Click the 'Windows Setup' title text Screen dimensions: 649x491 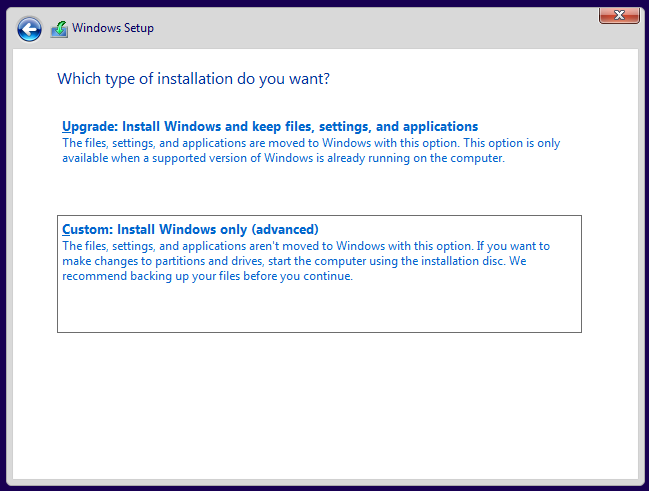coord(113,29)
